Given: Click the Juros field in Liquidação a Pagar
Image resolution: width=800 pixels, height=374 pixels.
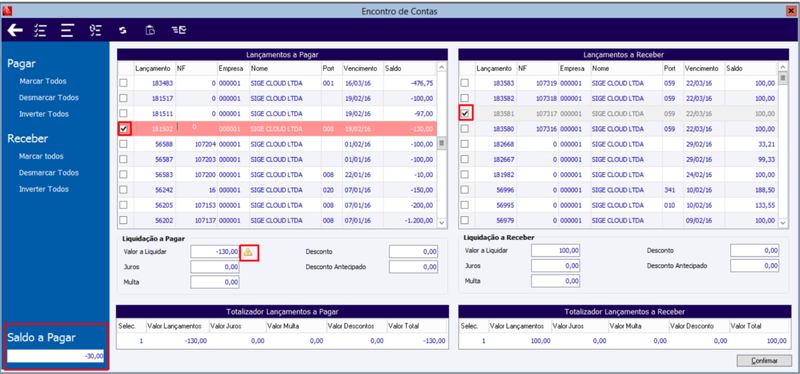Looking at the screenshot, I should pos(215,266).
